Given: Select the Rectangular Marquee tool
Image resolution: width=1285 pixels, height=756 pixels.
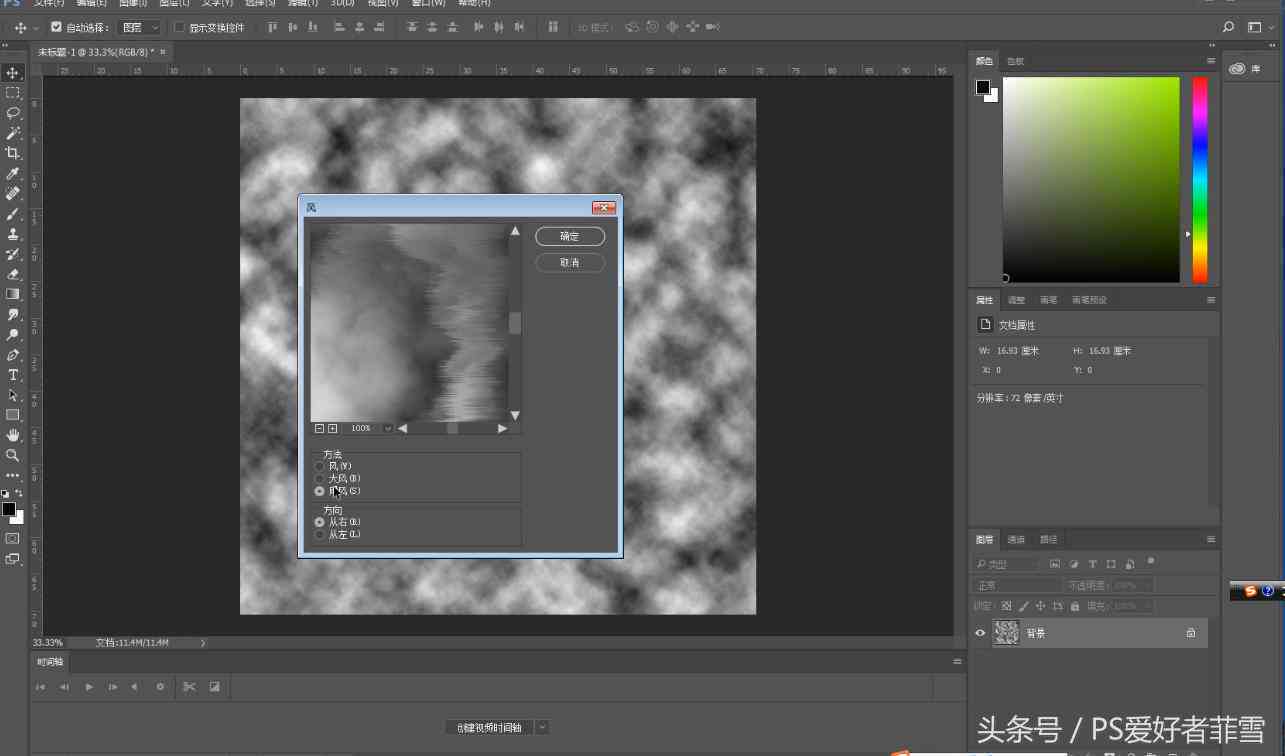Looking at the screenshot, I should click(x=13, y=93).
